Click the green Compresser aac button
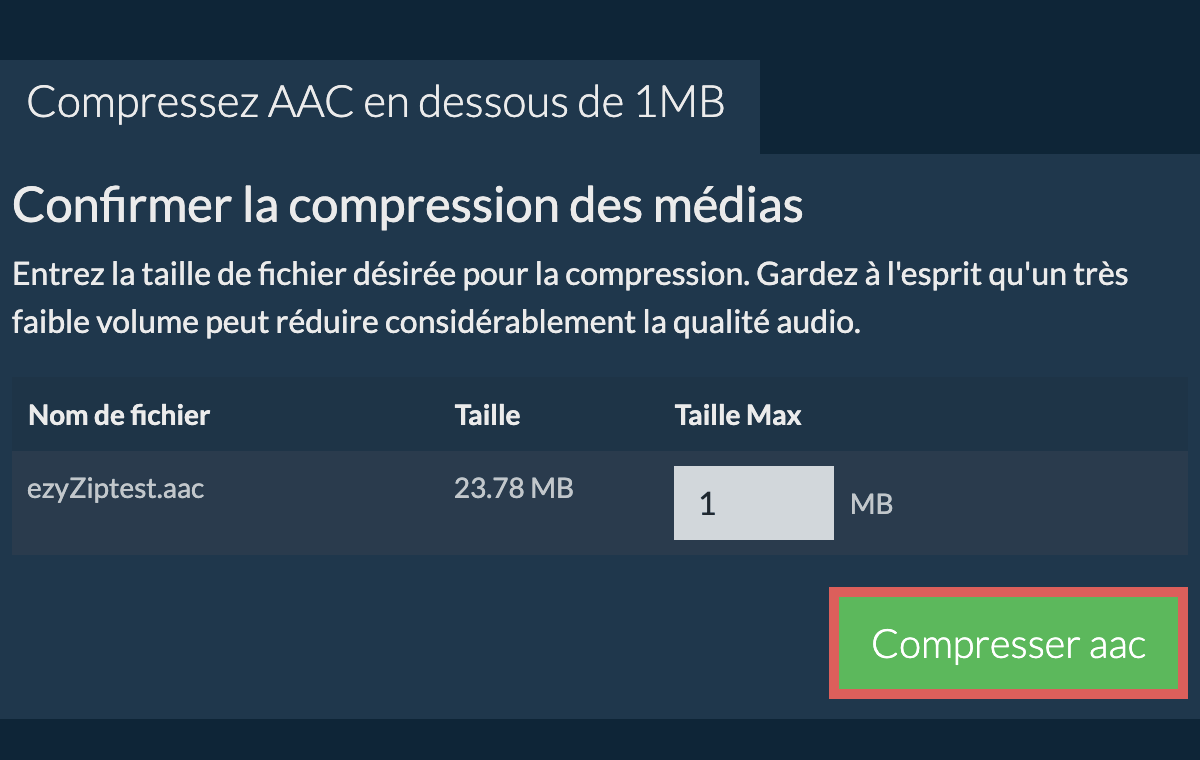Viewport: 1200px width, 760px height. coord(1008,644)
